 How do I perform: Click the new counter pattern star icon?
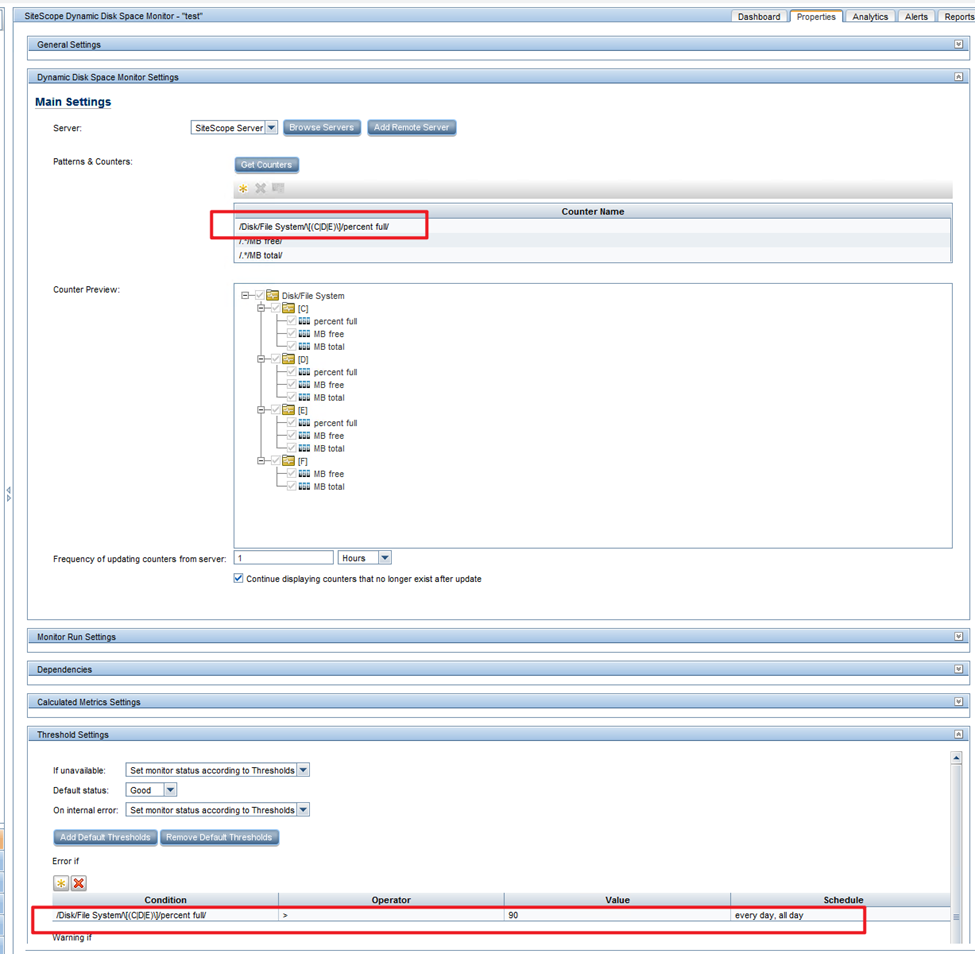pos(243,188)
